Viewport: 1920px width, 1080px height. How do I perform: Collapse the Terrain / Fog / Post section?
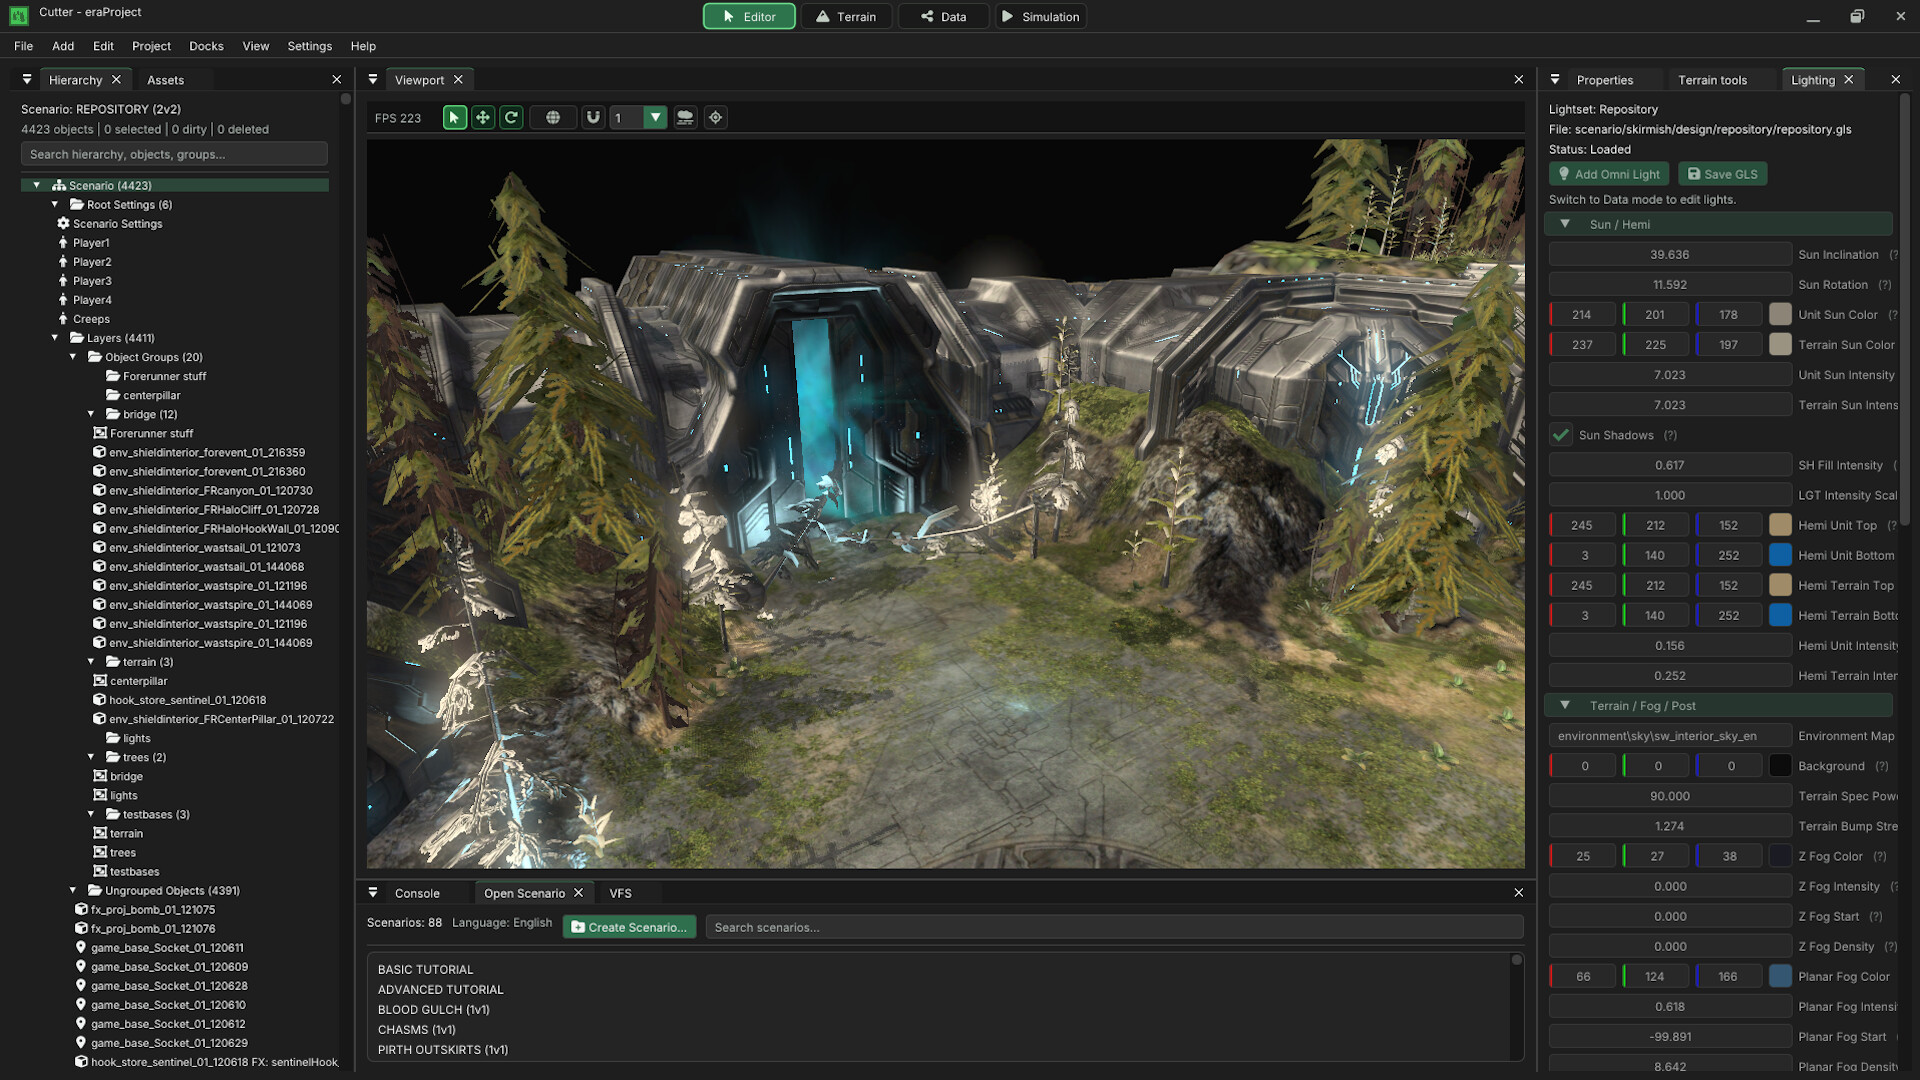point(1565,705)
